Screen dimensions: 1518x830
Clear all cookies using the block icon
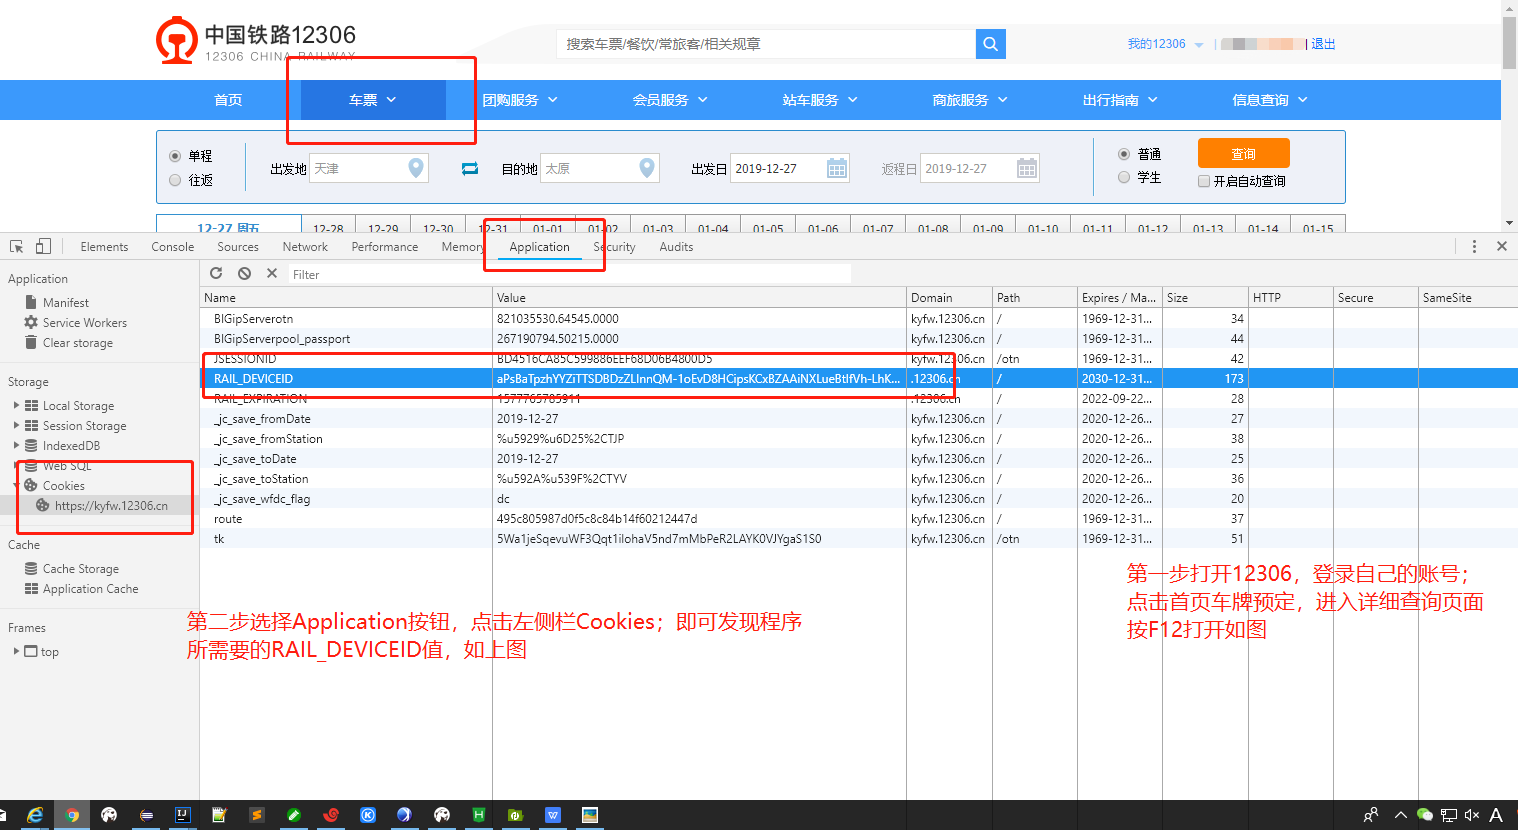(244, 272)
